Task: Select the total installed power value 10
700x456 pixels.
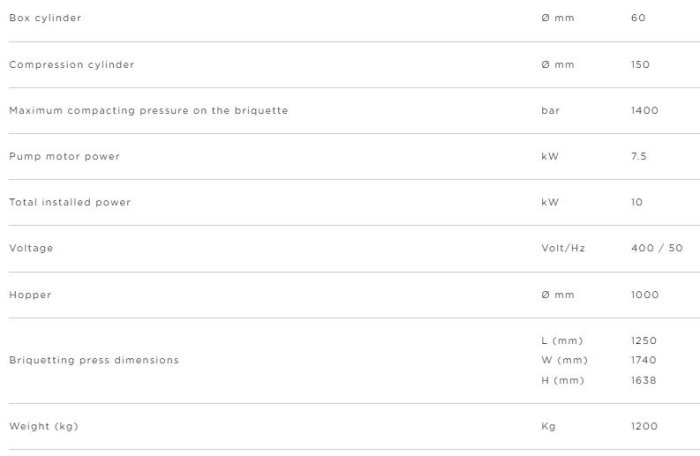Action: (638, 202)
